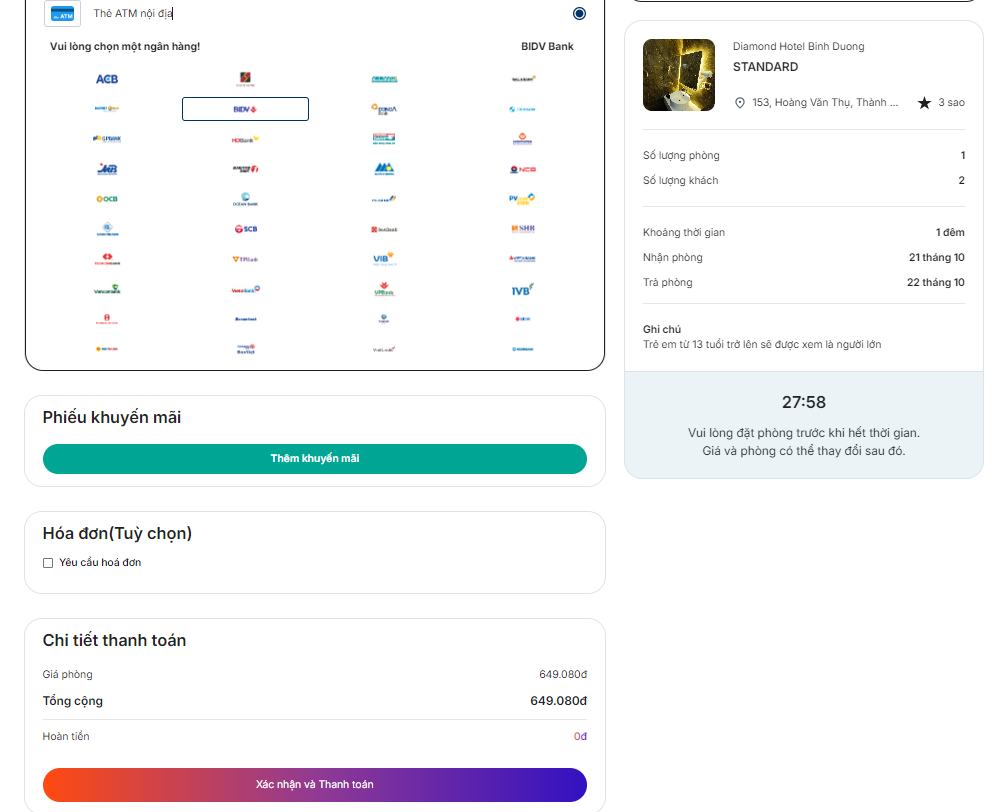Choose HDBank as the payment bank
Screen dimensions: 992x812
[245, 139]
